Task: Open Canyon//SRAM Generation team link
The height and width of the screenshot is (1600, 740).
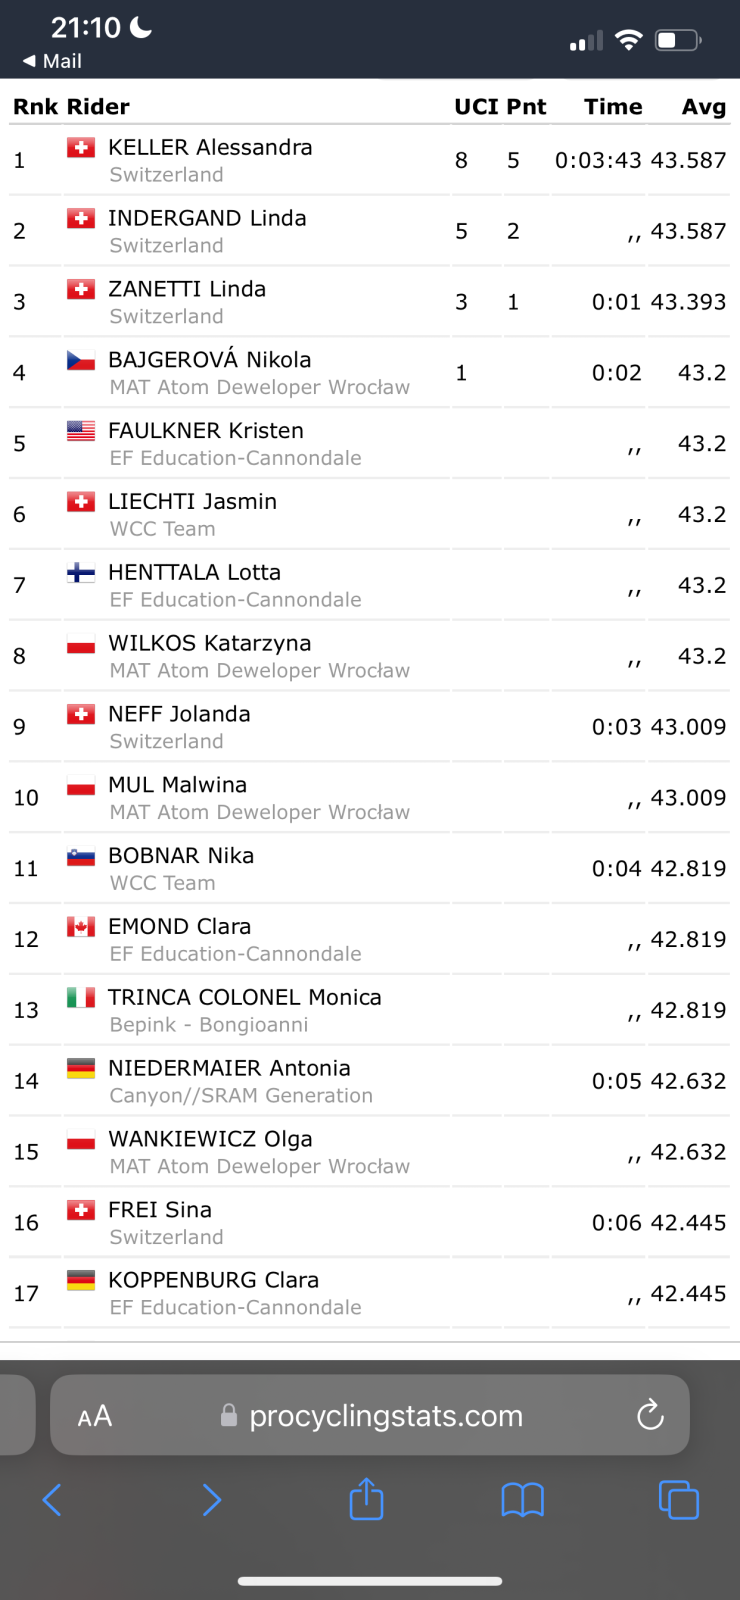Action: click(x=241, y=1096)
